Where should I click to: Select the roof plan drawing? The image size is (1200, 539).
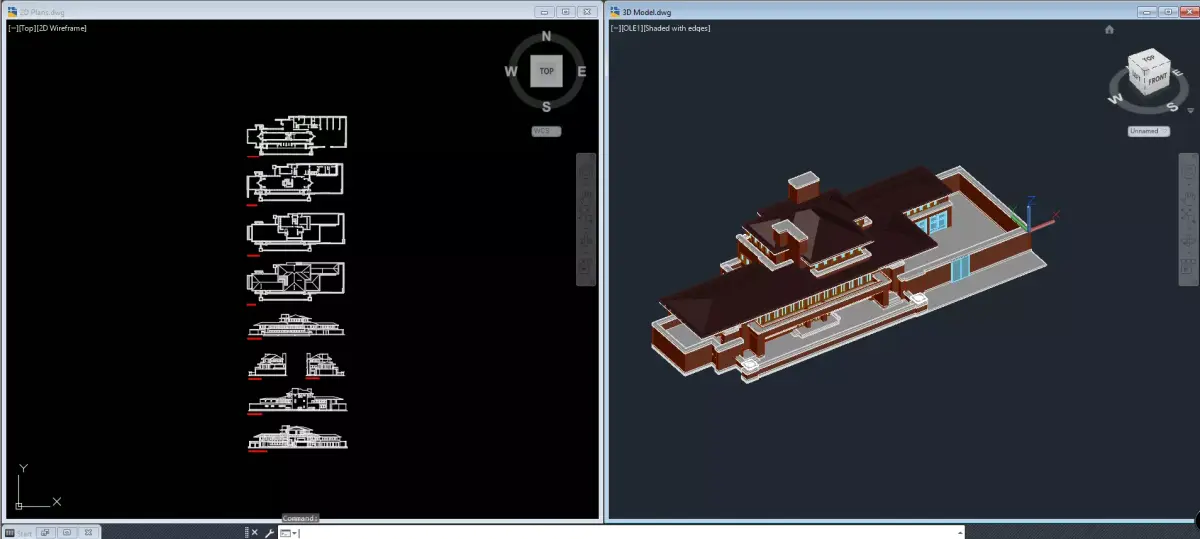coord(295,281)
